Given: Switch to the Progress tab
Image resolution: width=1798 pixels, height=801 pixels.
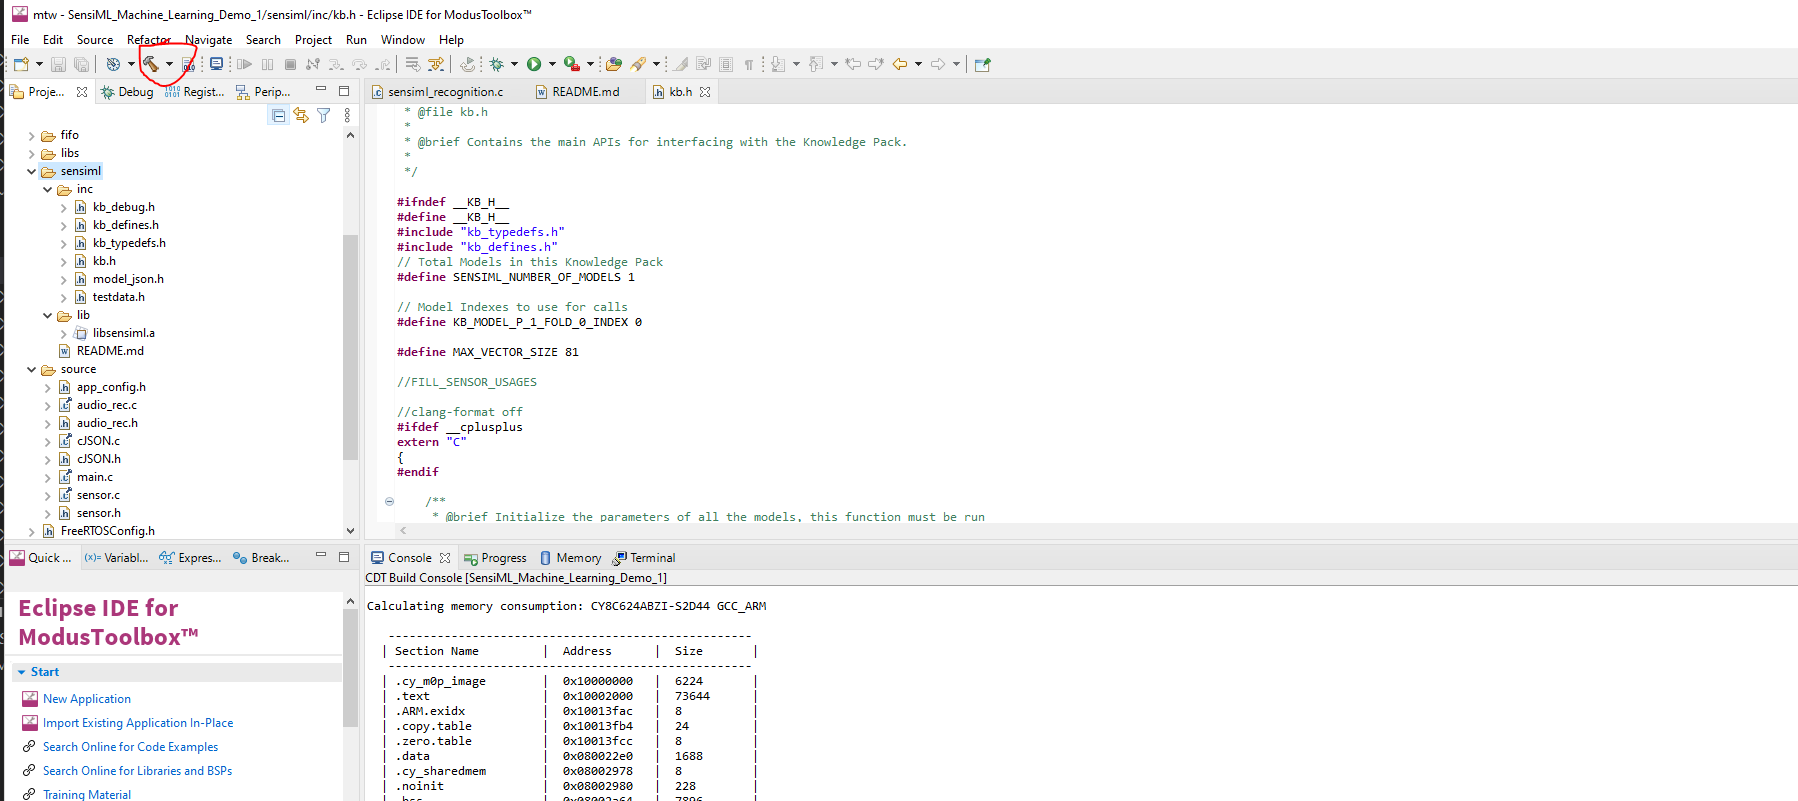Looking at the screenshot, I should tap(496, 558).
